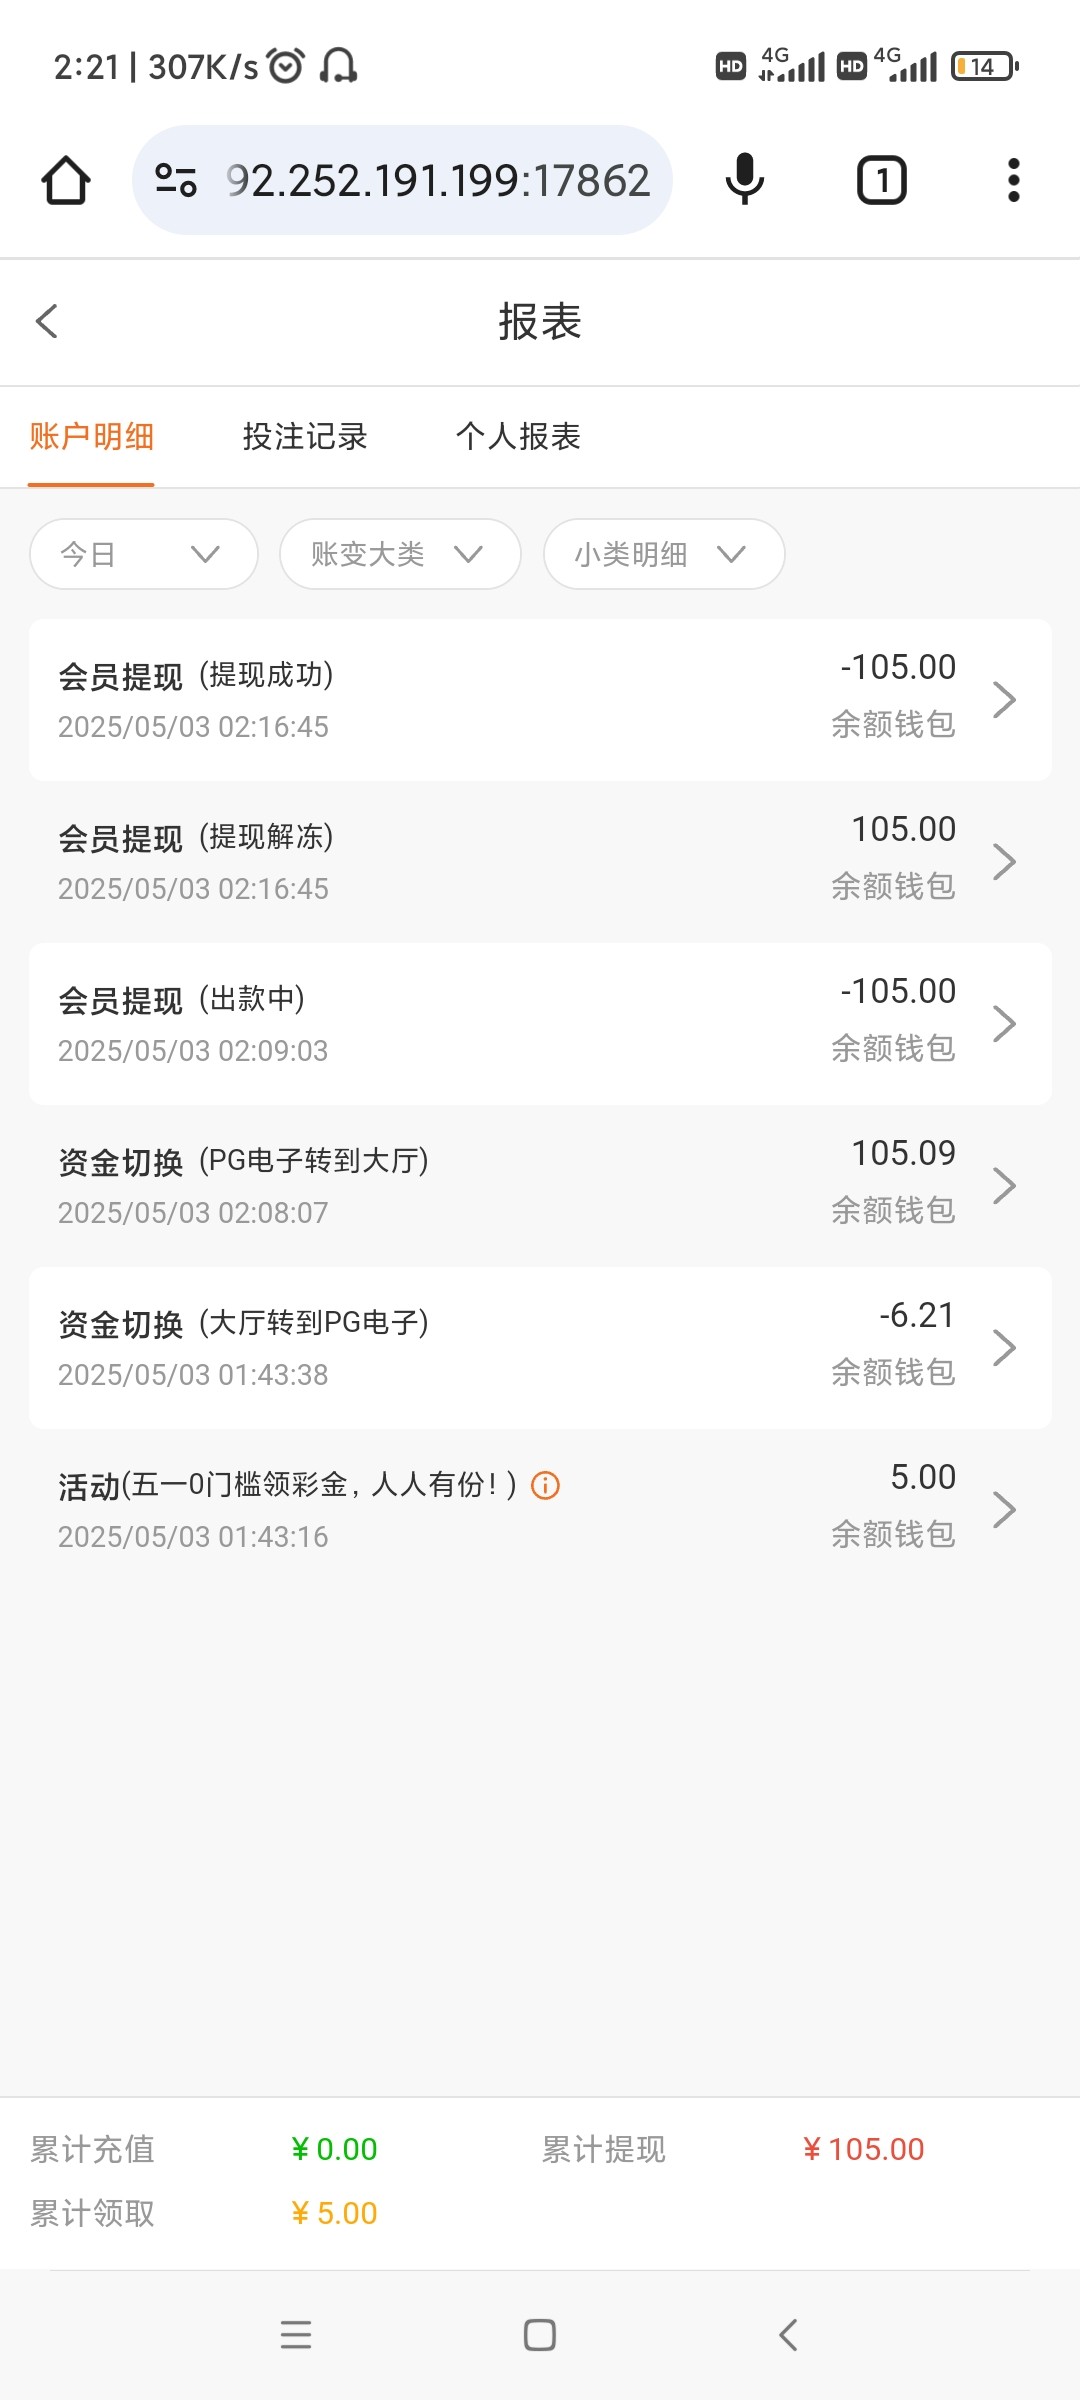Open the 提现成功 withdrawal record details
The height and width of the screenshot is (2400, 1080).
pyautogui.click(x=540, y=700)
